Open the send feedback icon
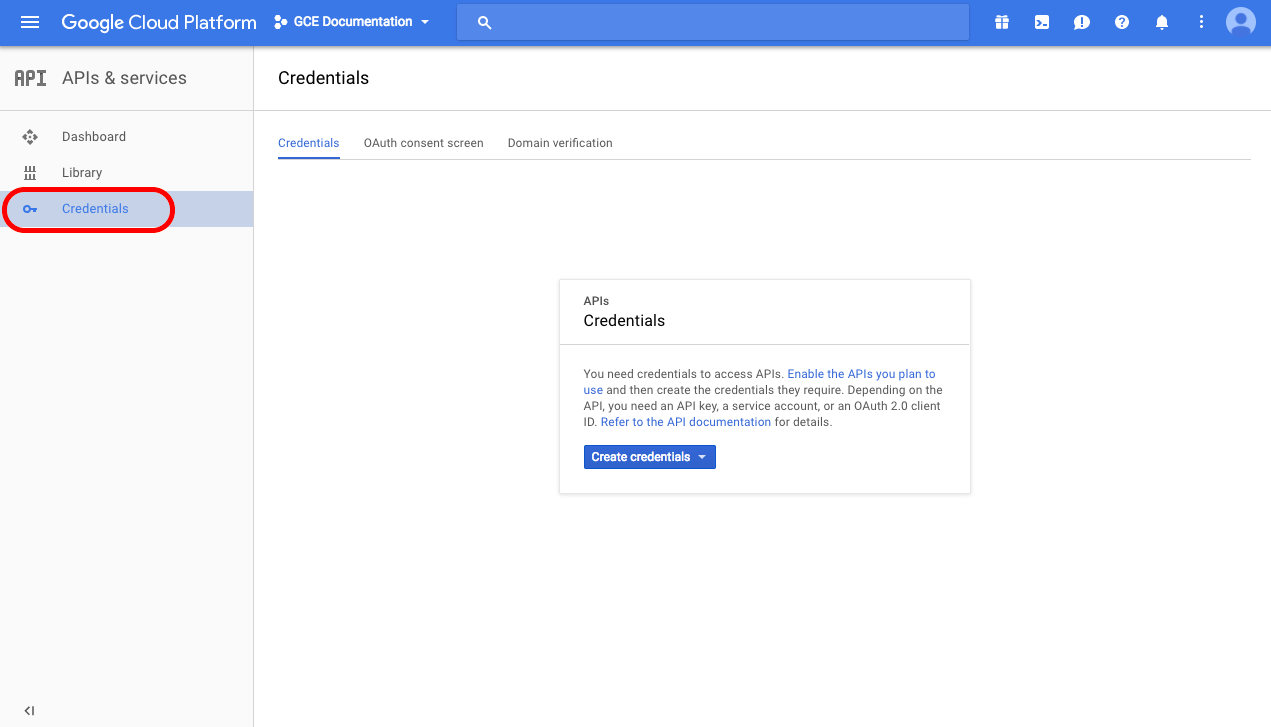1271x727 pixels. pos(1082,22)
